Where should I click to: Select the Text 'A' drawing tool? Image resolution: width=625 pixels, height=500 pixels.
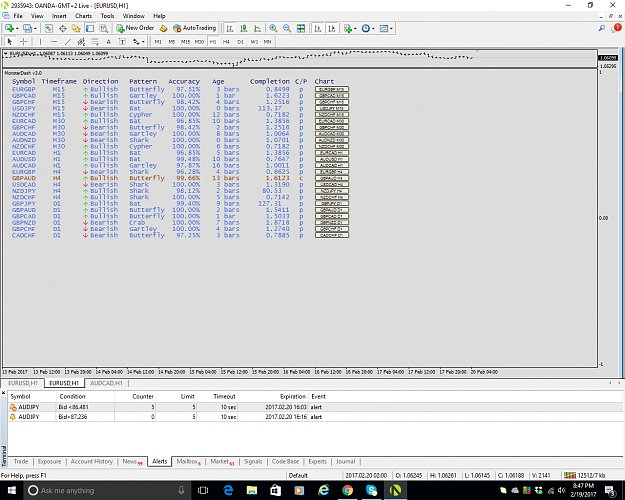click(108, 41)
